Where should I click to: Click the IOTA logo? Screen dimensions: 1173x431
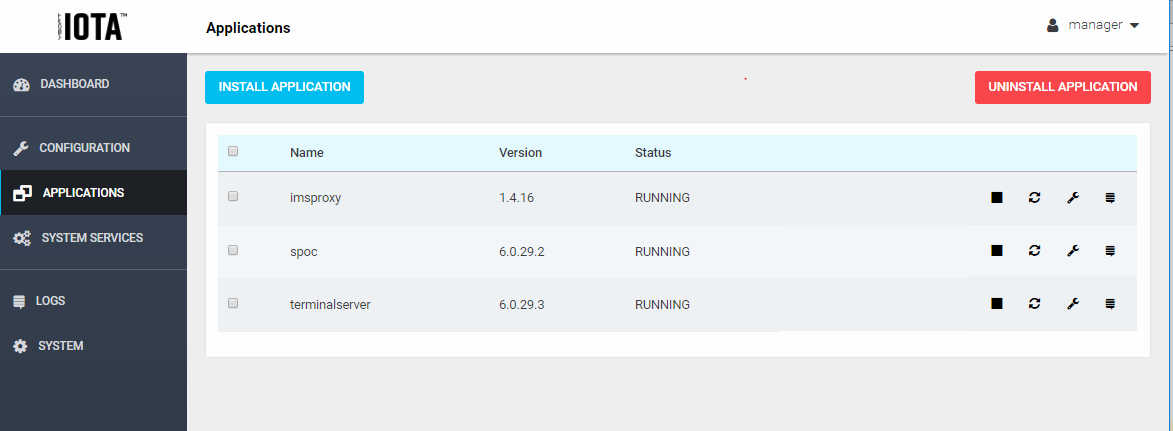pyautogui.click(x=93, y=26)
